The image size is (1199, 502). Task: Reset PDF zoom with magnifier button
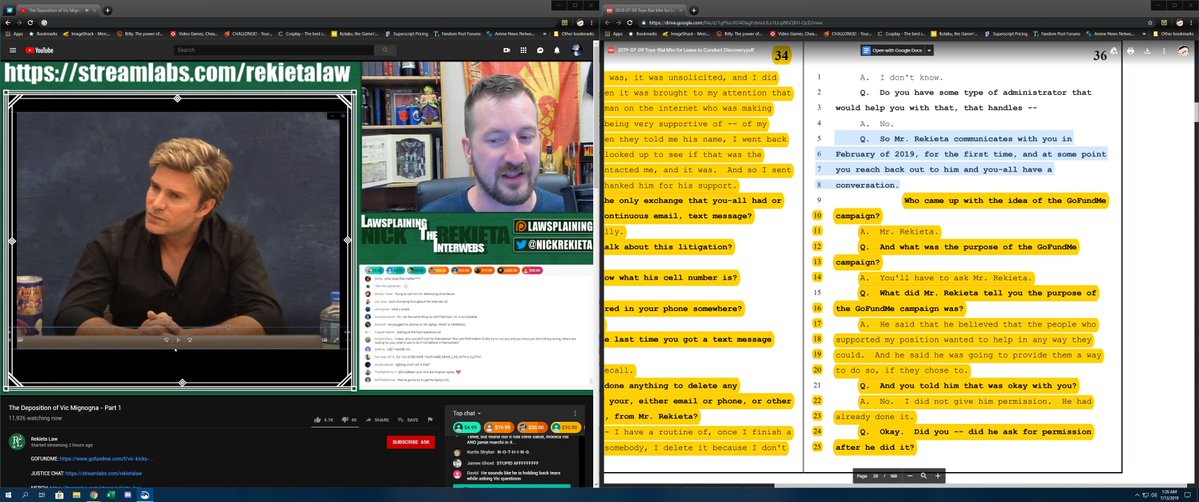click(x=924, y=476)
